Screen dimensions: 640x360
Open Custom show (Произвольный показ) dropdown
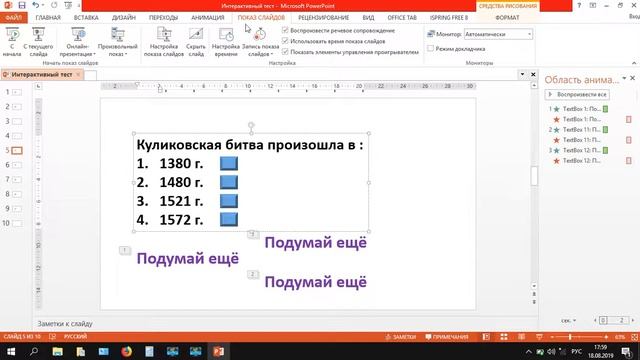tap(118, 41)
